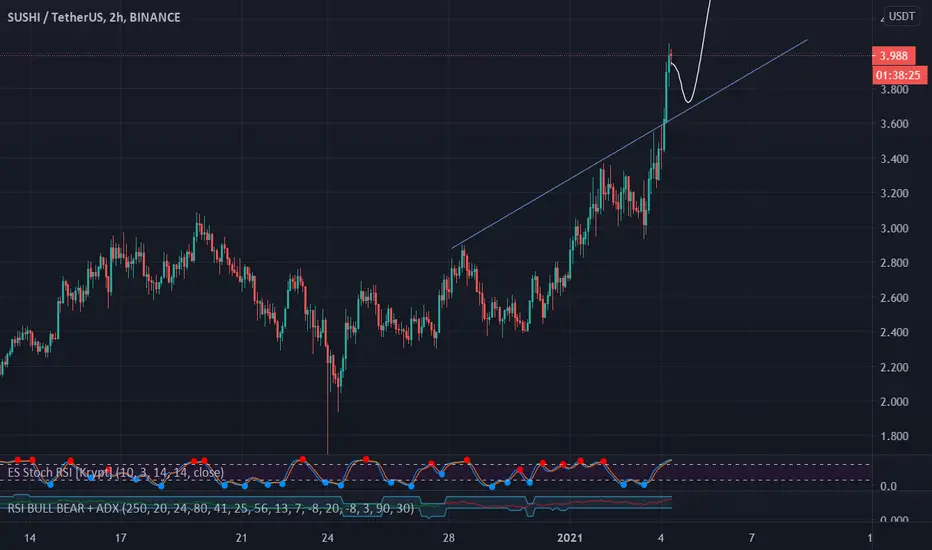
Task: Click the 2.600 price axis label
Action: point(894,298)
